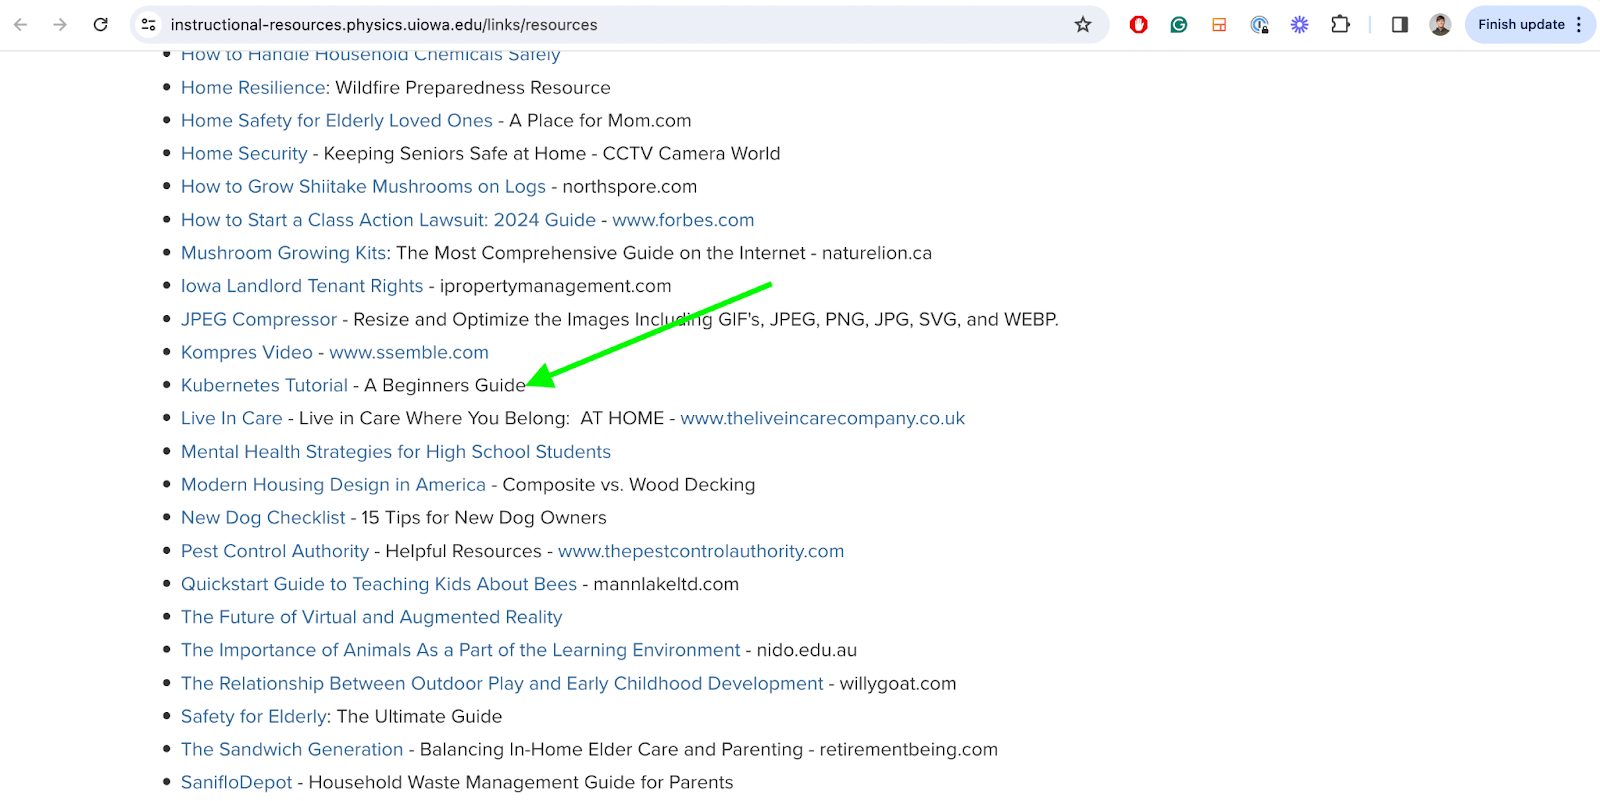Open the Home Security link

pyautogui.click(x=244, y=154)
